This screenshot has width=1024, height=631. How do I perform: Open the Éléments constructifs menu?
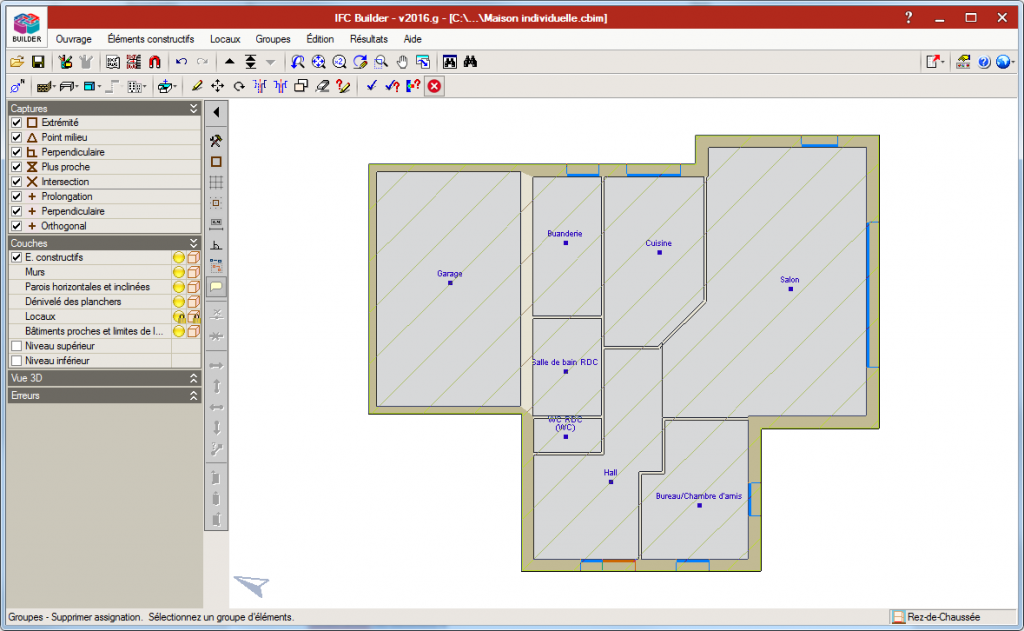[x=150, y=39]
